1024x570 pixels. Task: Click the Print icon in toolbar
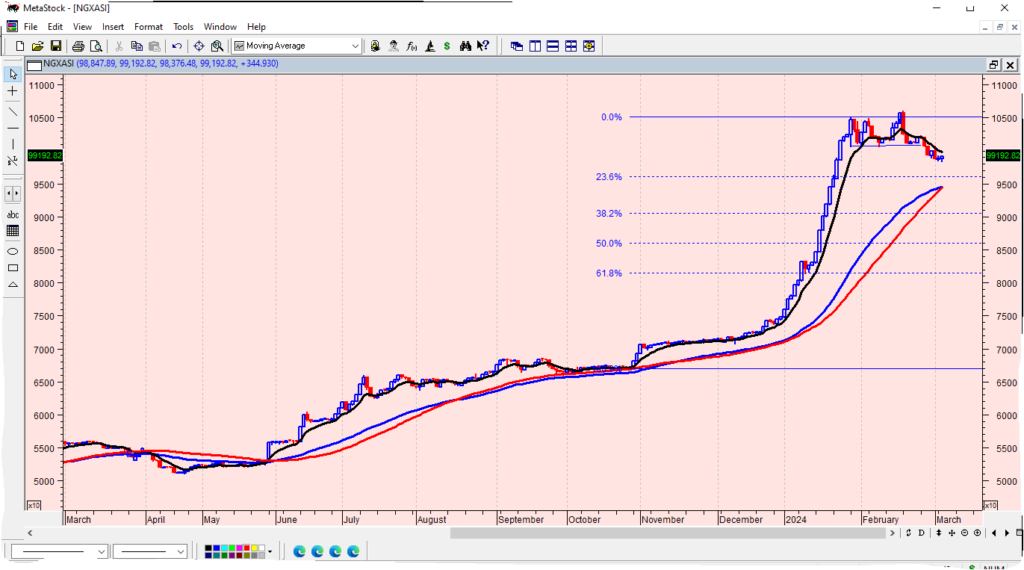(77, 46)
